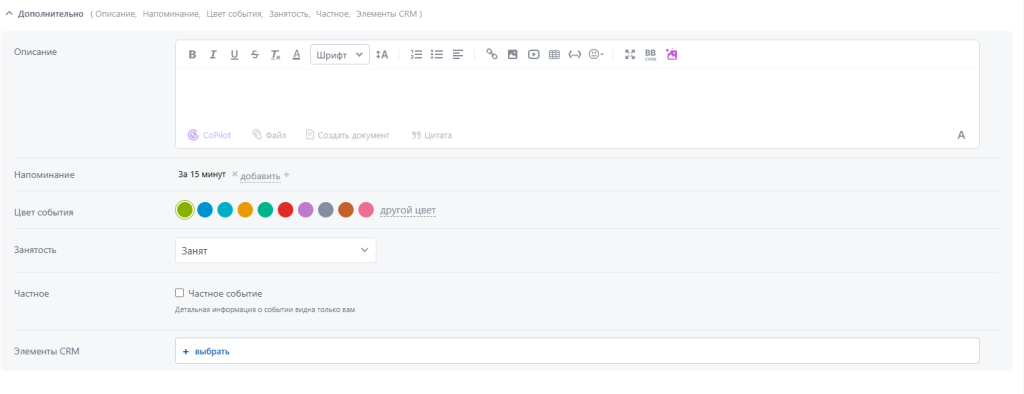This screenshot has width=1024, height=394.
Task: Select the cyan event color
Action: point(225,210)
